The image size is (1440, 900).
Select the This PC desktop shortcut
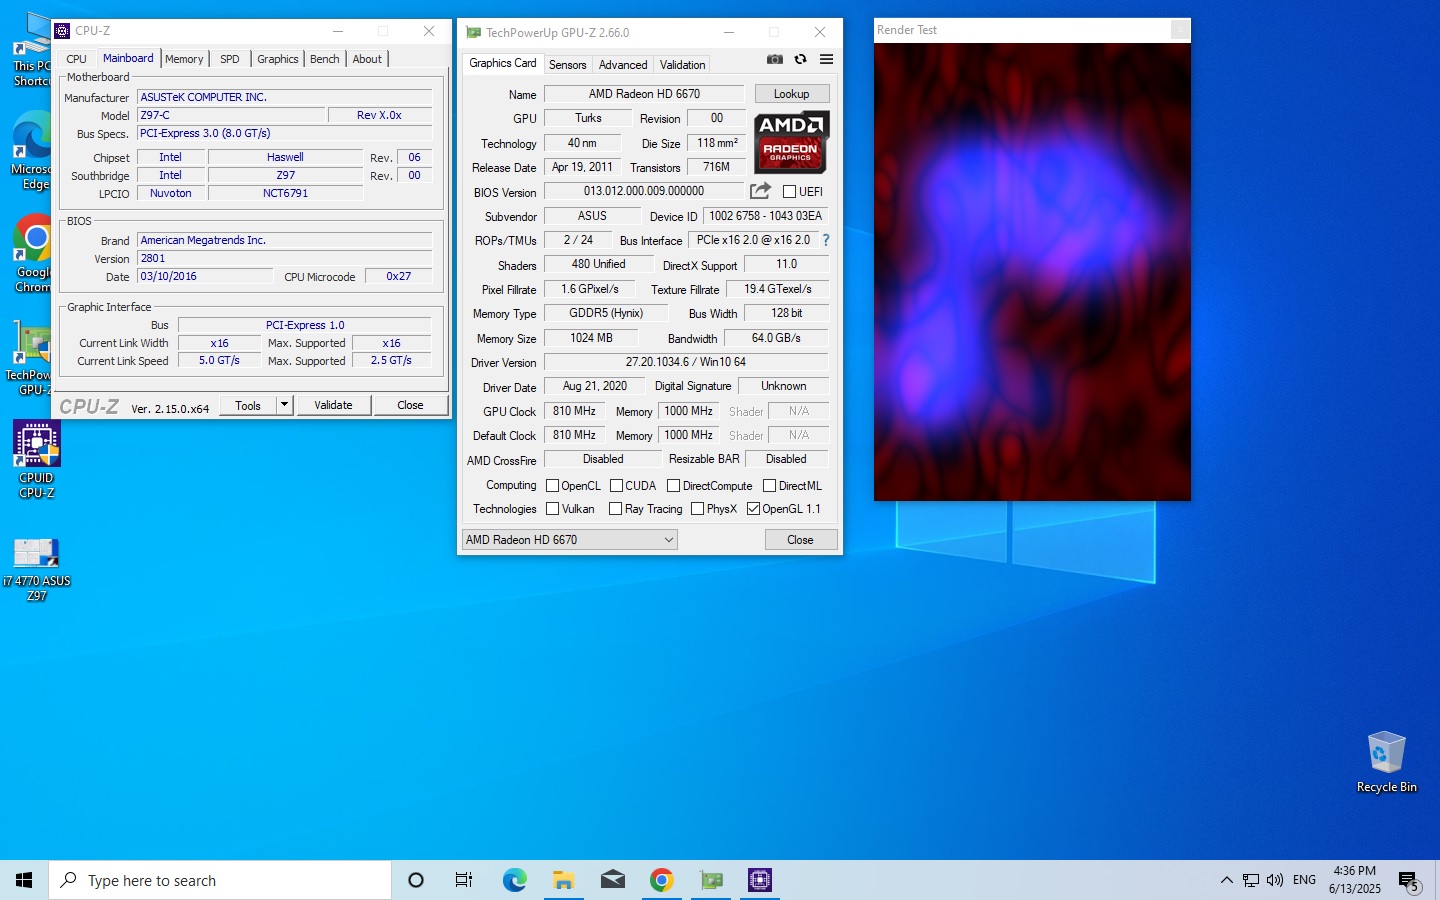32,50
